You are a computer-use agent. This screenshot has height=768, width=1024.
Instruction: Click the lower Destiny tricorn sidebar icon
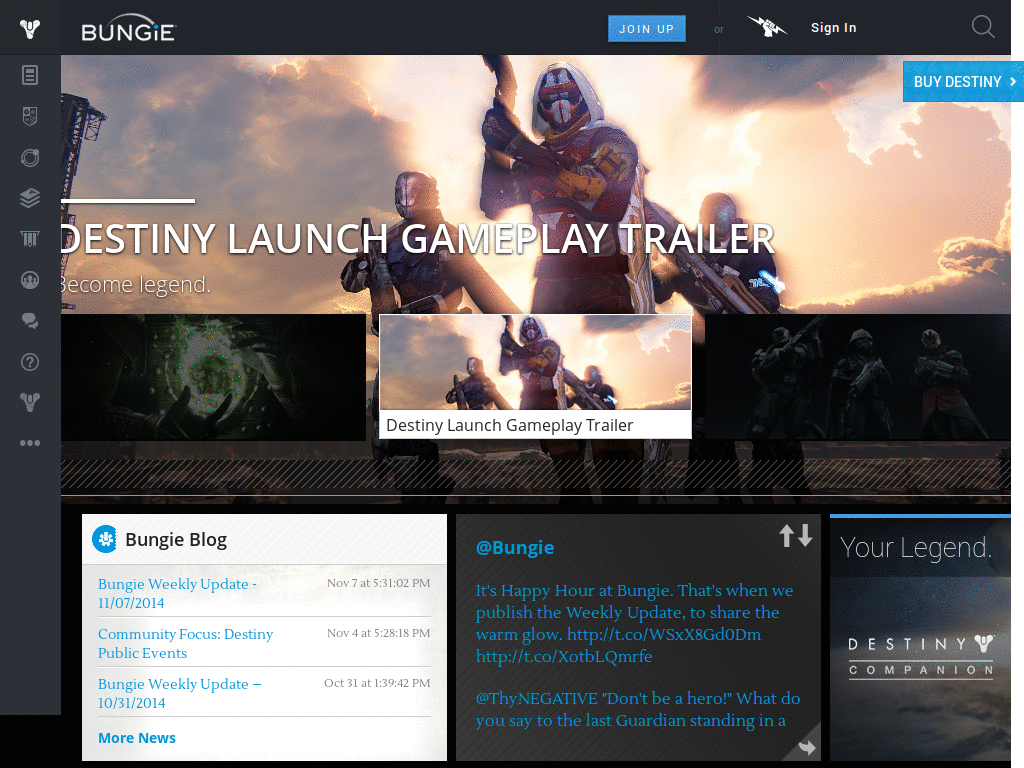[30, 402]
